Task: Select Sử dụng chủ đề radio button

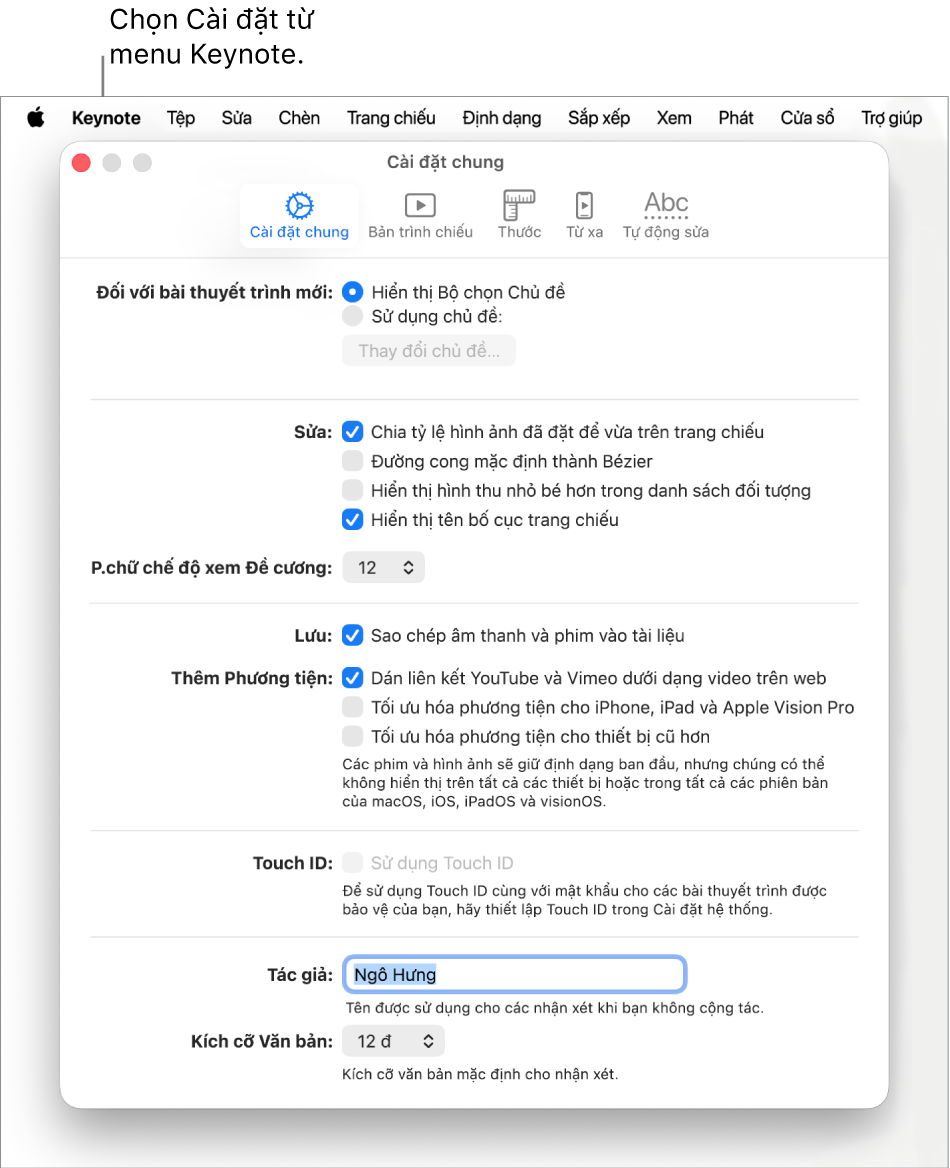Action: click(x=352, y=317)
